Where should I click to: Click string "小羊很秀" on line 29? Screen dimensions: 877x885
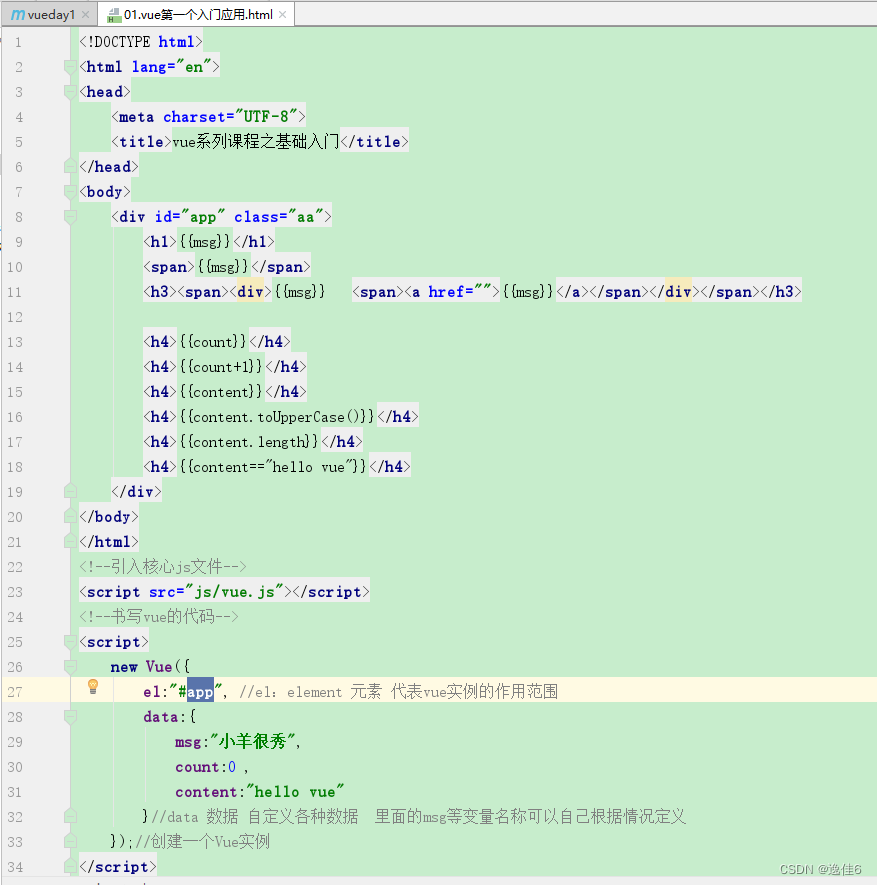253,742
